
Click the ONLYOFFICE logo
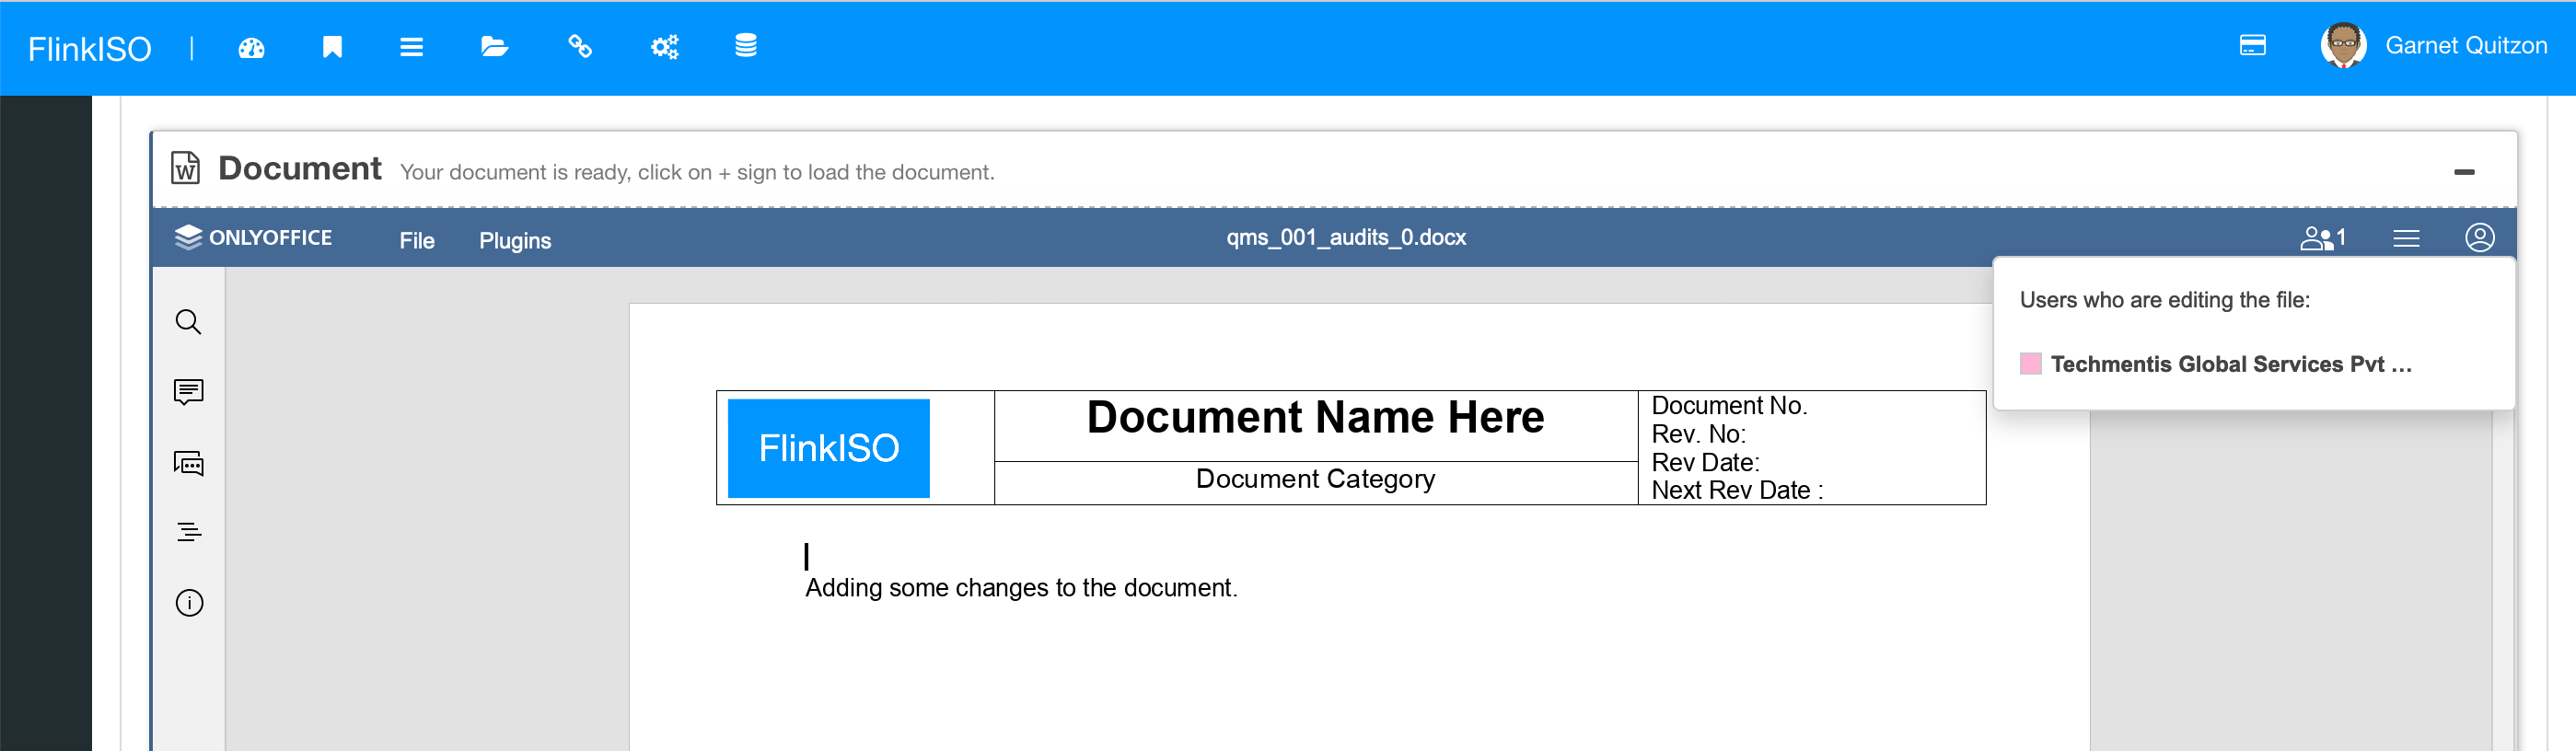pyautogui.click(x=253, y=238)
